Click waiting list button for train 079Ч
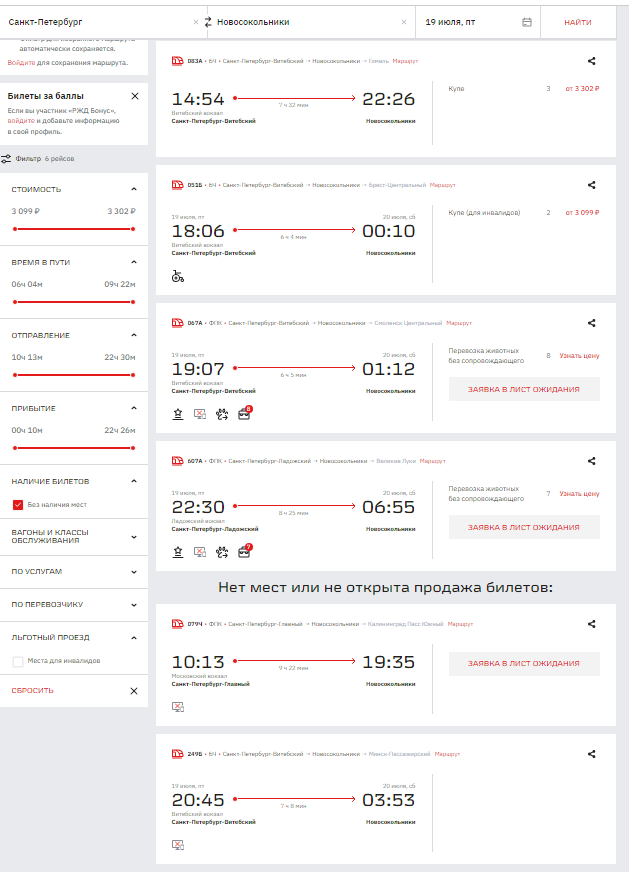 click(524, 663)
